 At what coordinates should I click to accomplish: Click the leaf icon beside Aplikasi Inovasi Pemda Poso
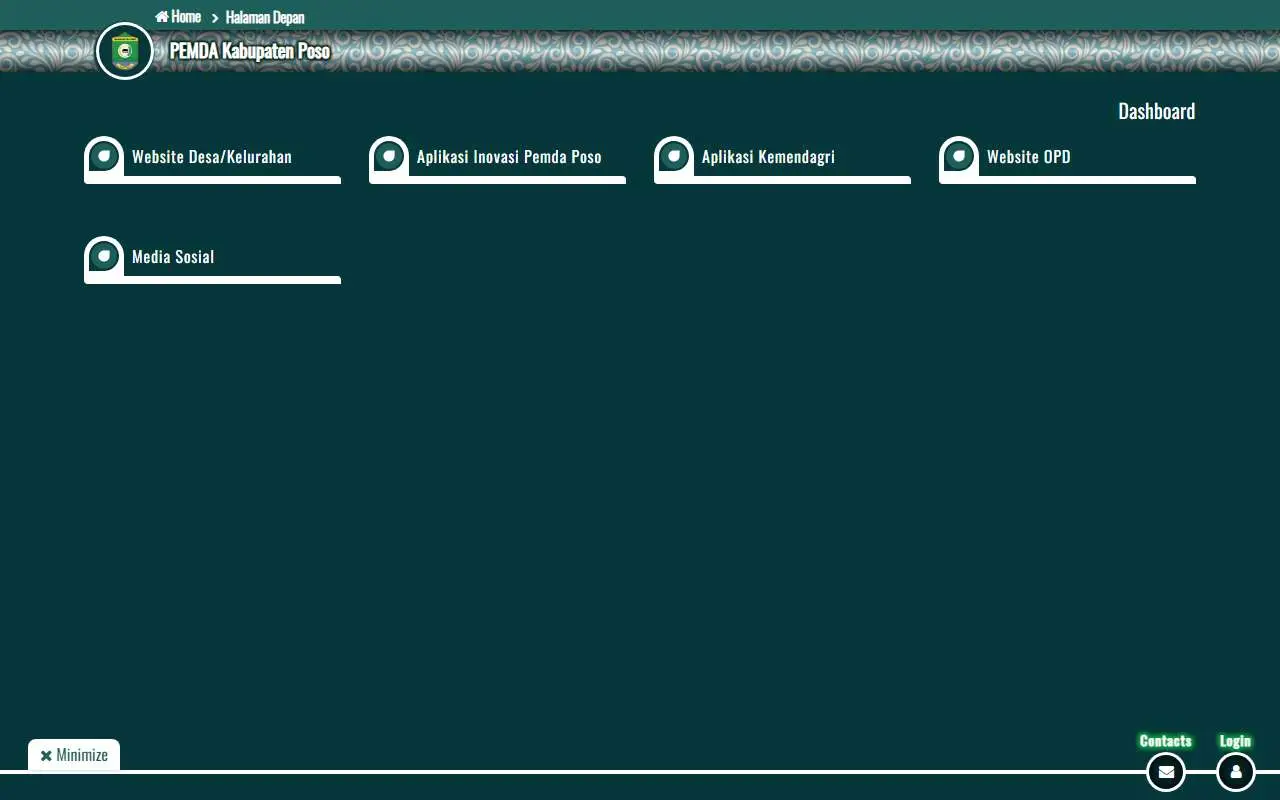(389, 157)
